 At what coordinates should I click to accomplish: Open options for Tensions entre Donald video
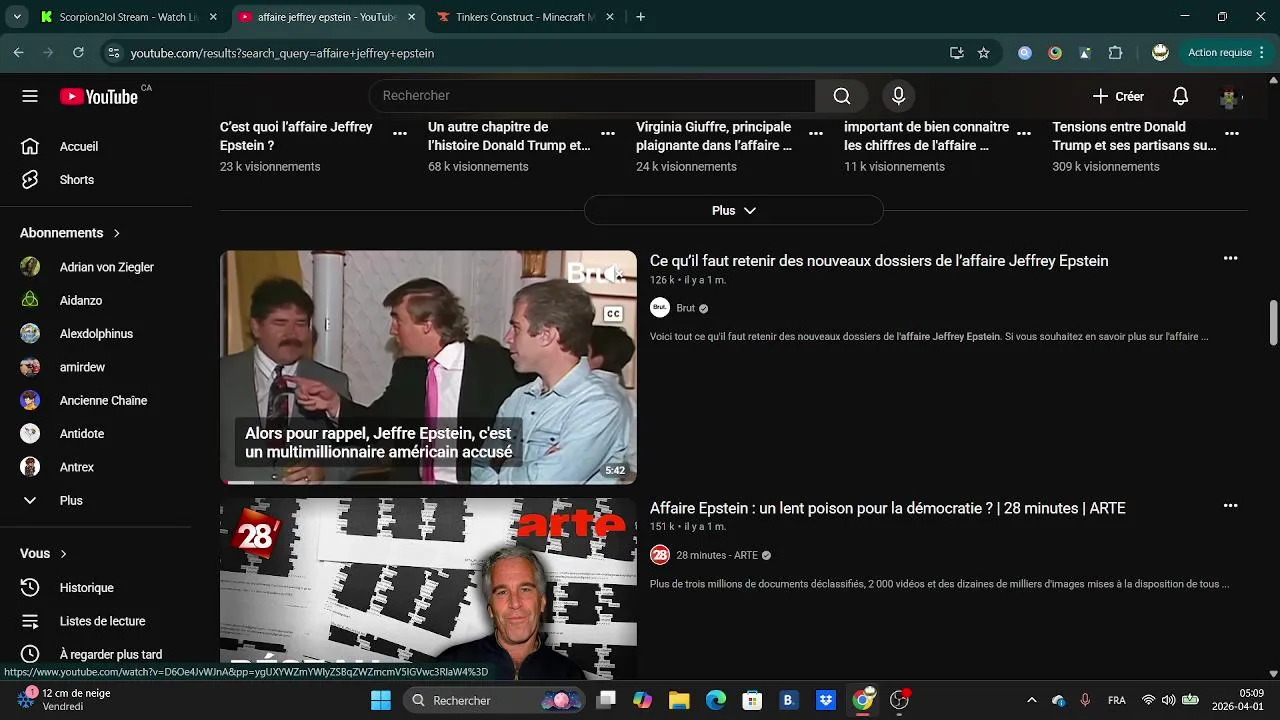click(x=1232, y=133)
